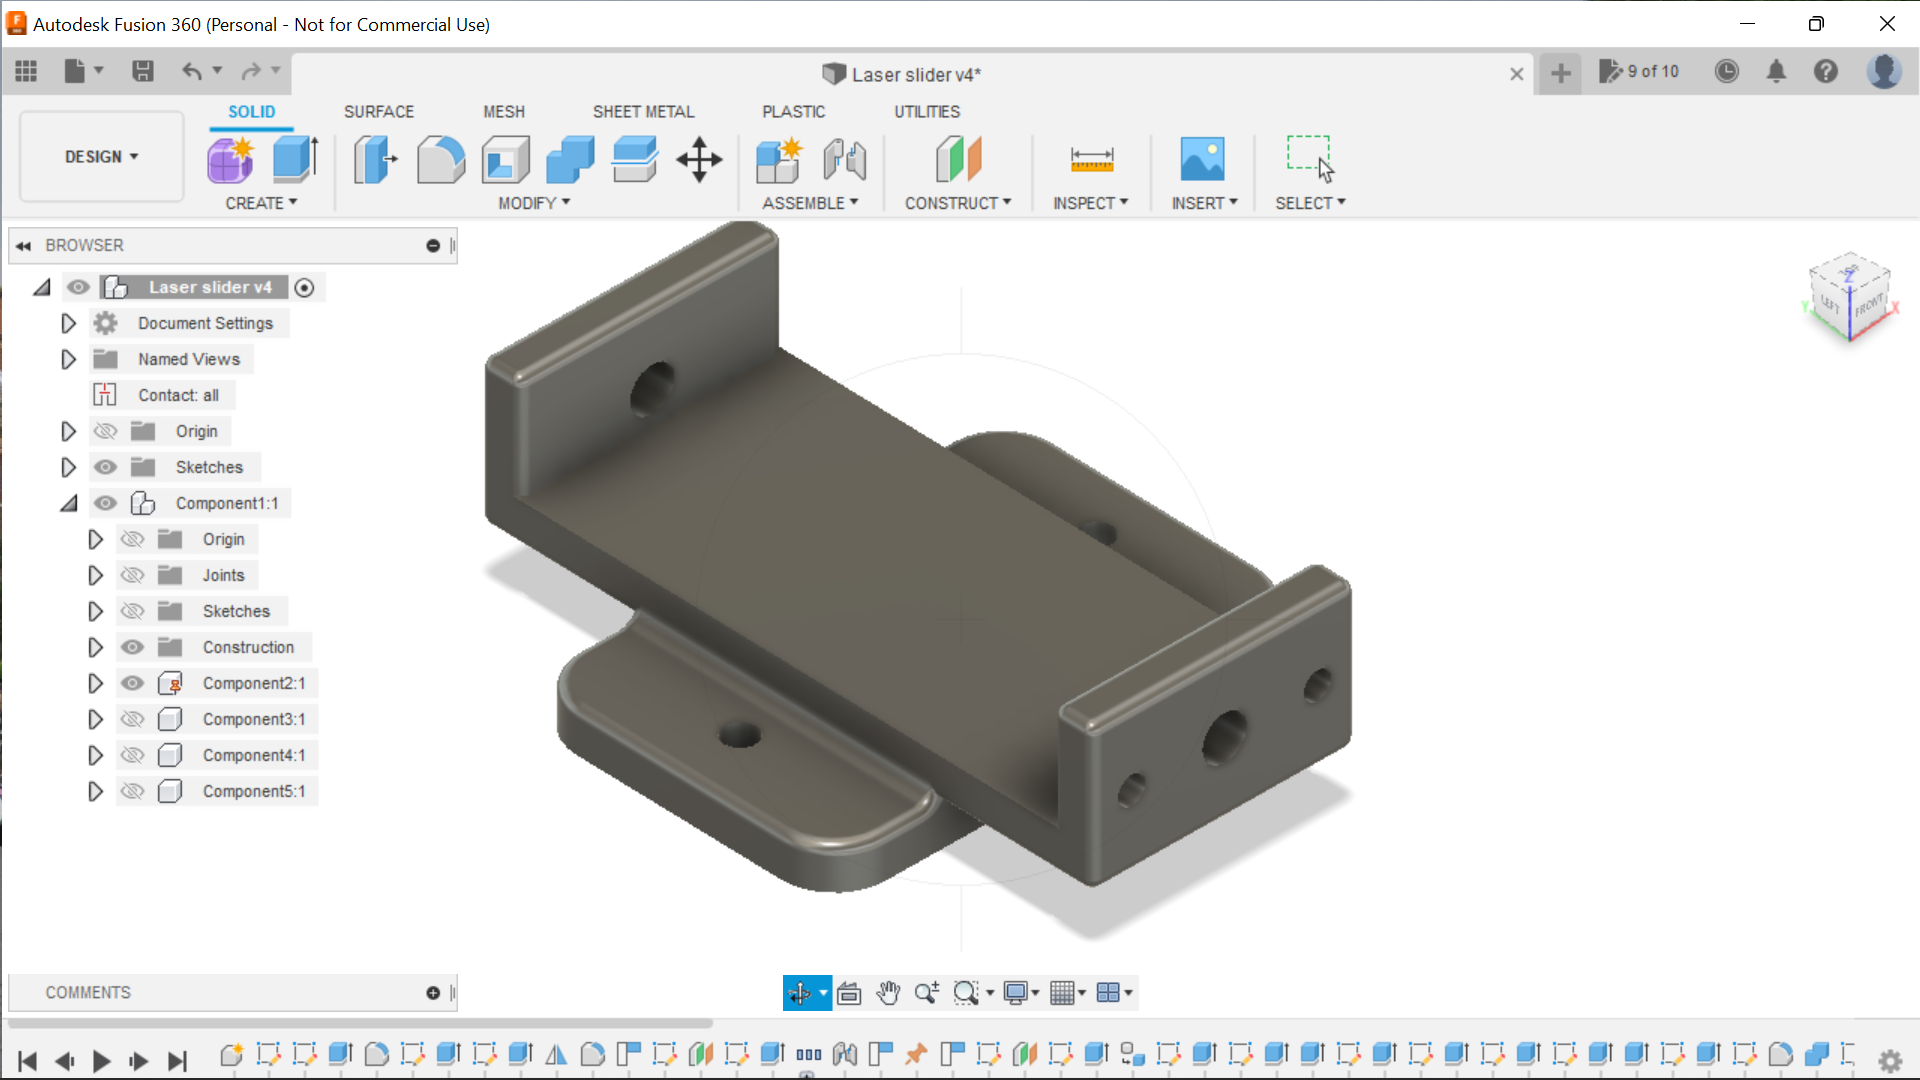Select the Move/Copy tool icon
This screenshot has width=1920, height=1080.
pos(699,160)
